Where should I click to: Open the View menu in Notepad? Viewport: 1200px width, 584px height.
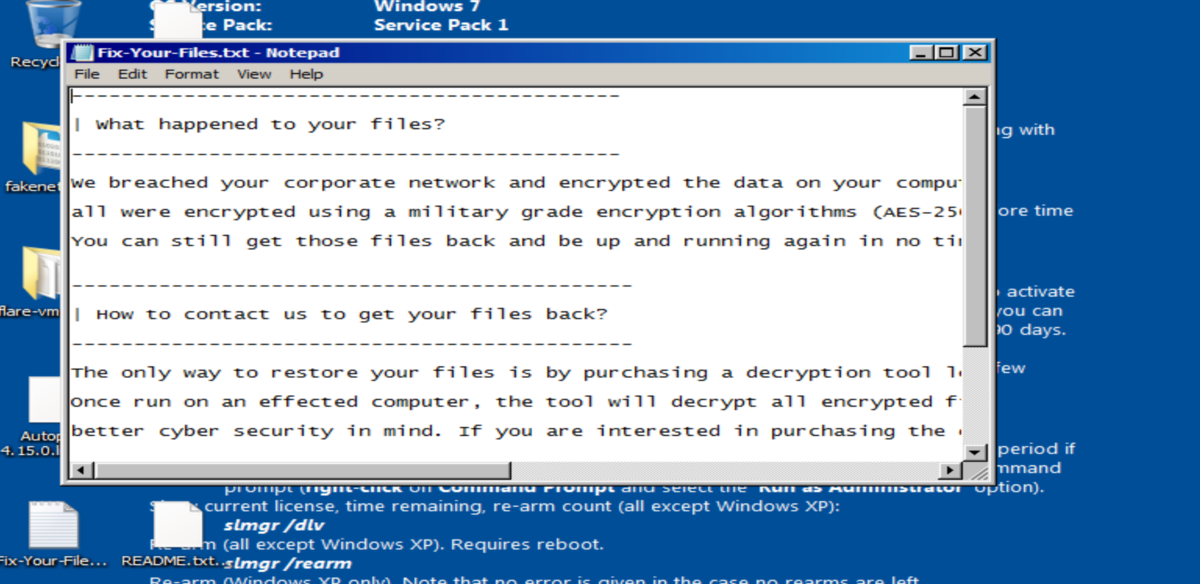(254, 74)
